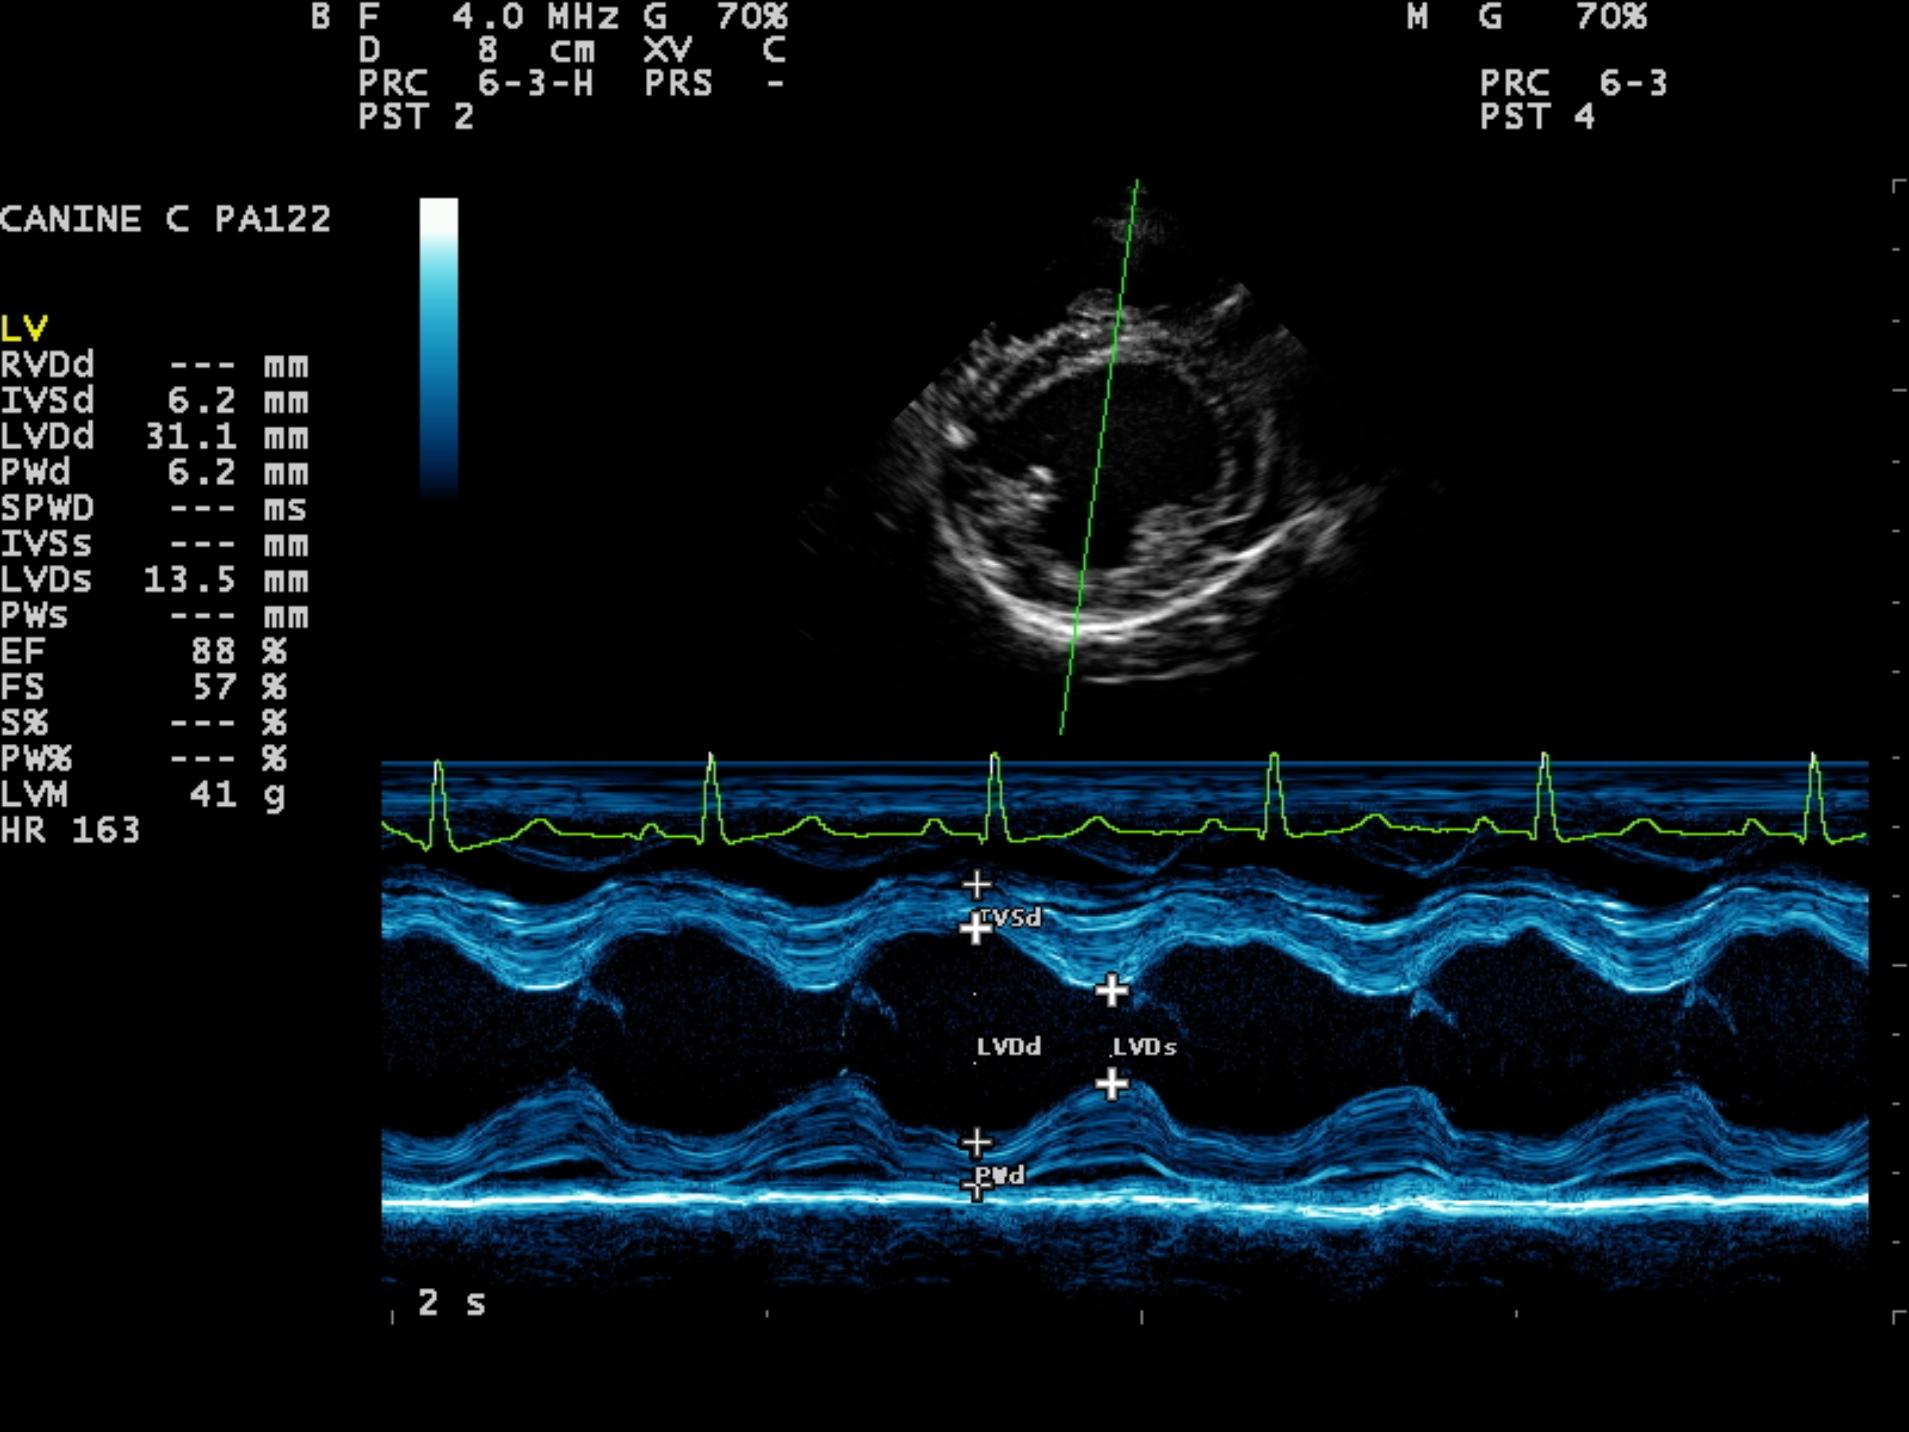Click the CANINE C PA122 preset label
Screen dimensions: 1909x1432
(165, 219)
